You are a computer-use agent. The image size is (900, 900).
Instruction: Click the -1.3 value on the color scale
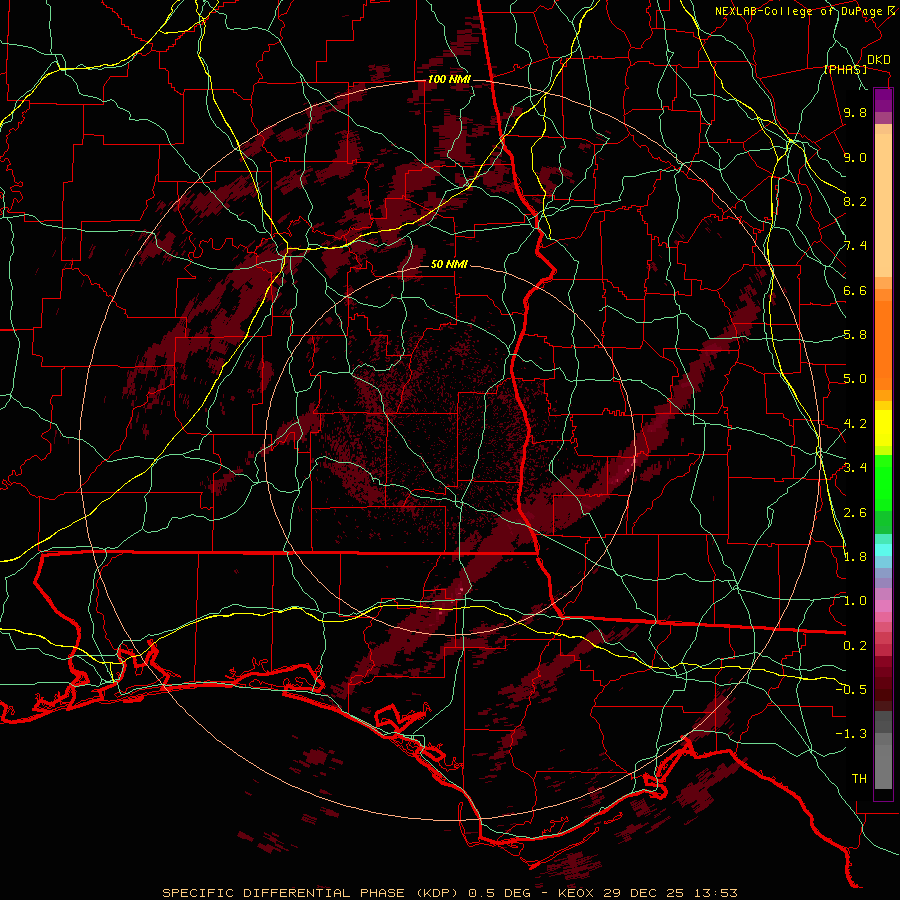pyautogui.click(x=851, y=734)
